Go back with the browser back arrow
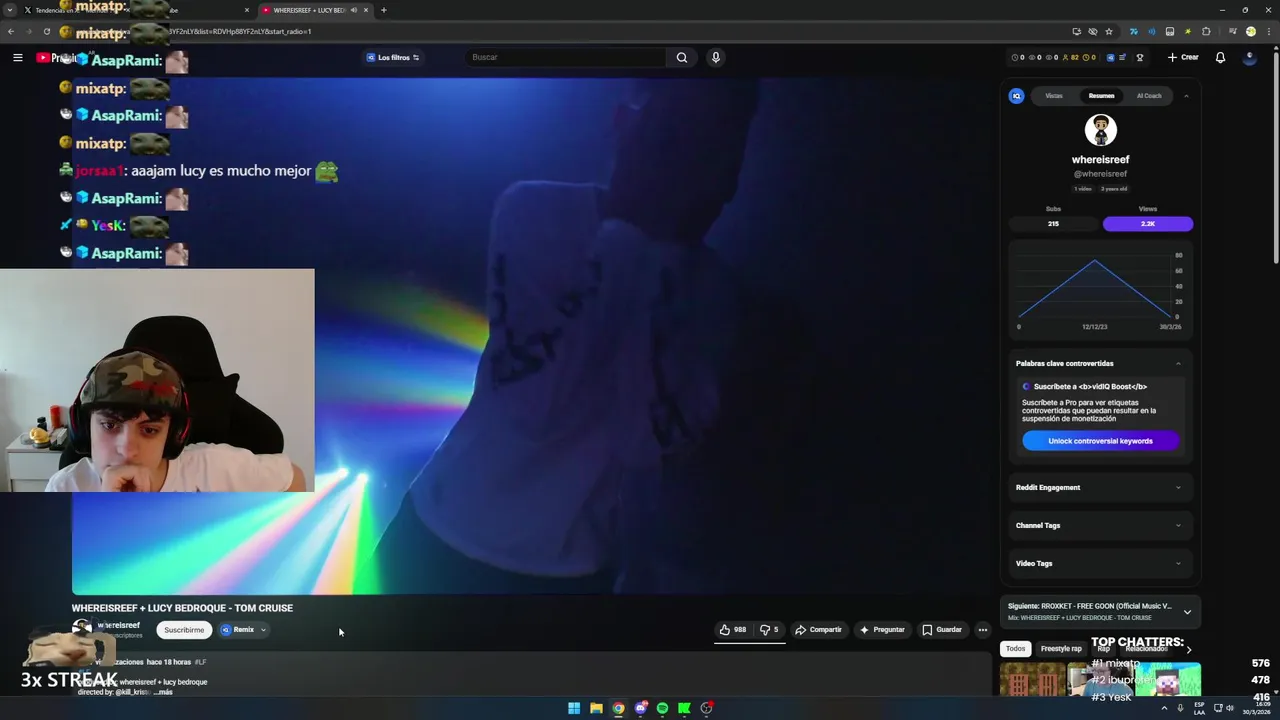The height and width of the screenshot is (720, 1280). pos(11,31)
